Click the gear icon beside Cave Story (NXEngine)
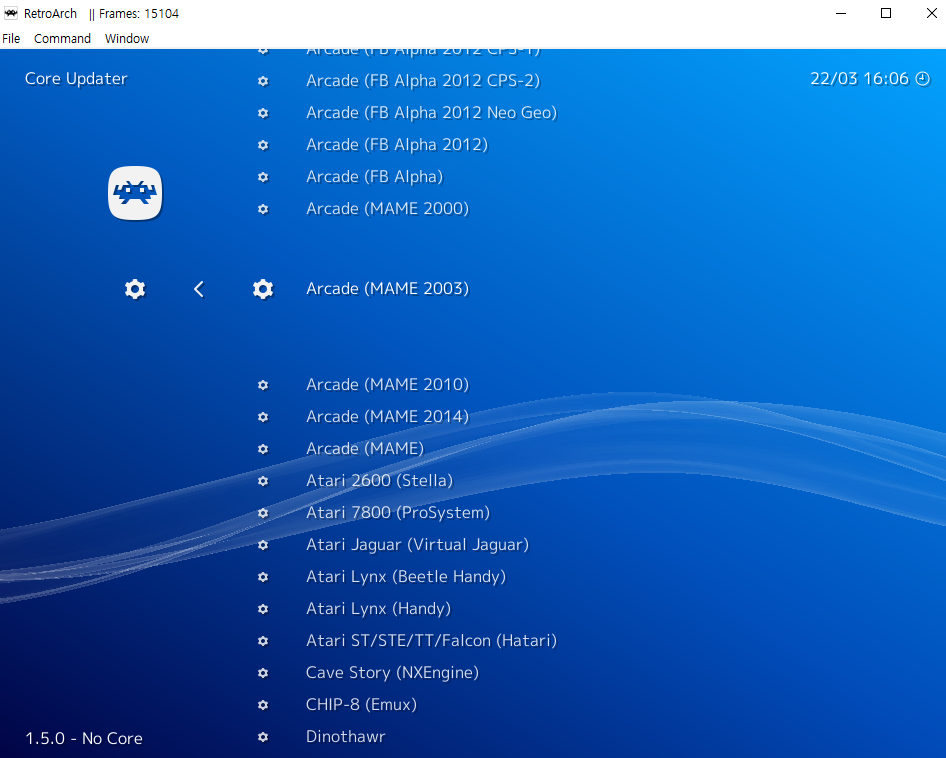The height and width of the screenshot is (758, 946). click(263, 673)
